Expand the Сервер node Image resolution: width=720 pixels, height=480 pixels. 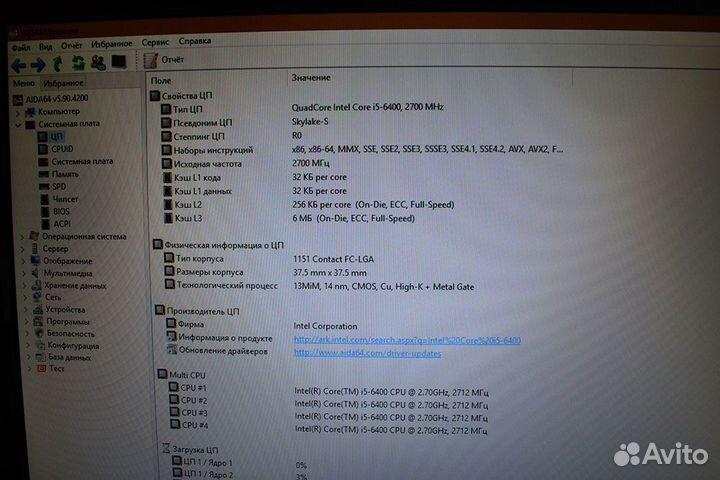point(22,249)
